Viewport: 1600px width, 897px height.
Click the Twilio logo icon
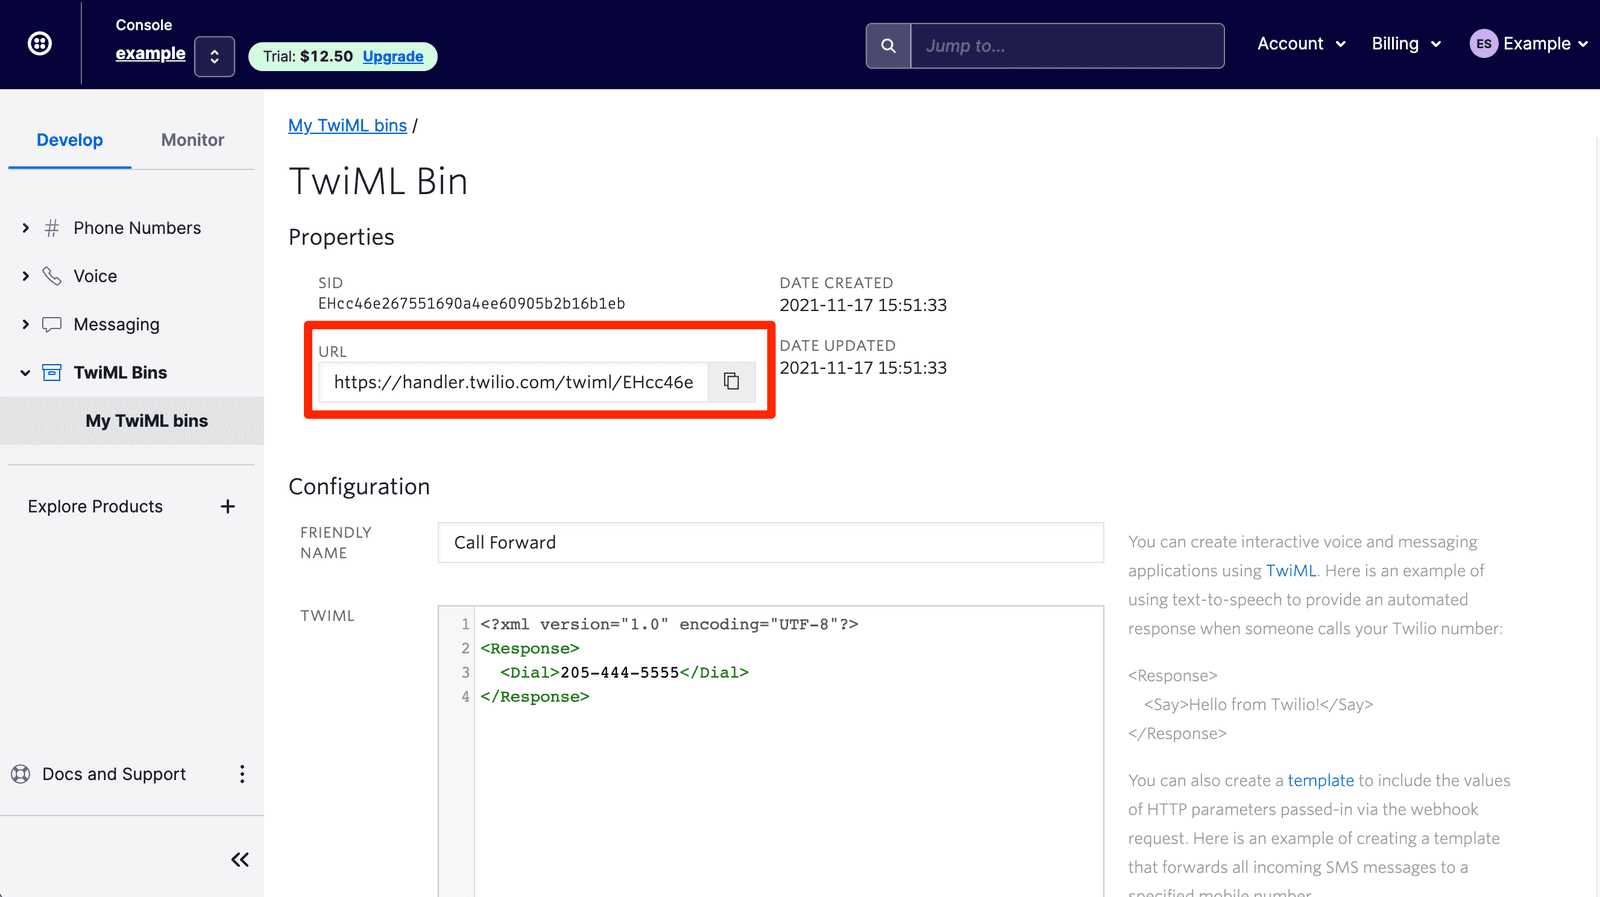pyautogui.click(x=40, y=43)
